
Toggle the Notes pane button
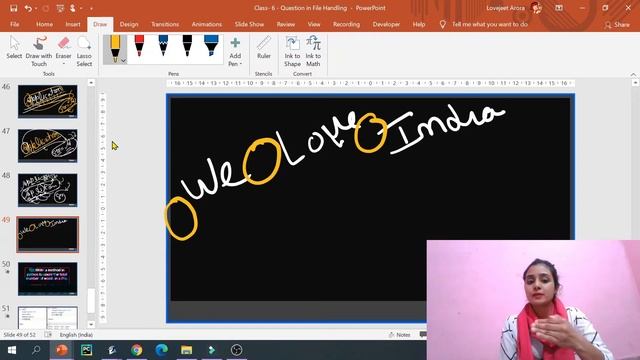click(400, 335)
